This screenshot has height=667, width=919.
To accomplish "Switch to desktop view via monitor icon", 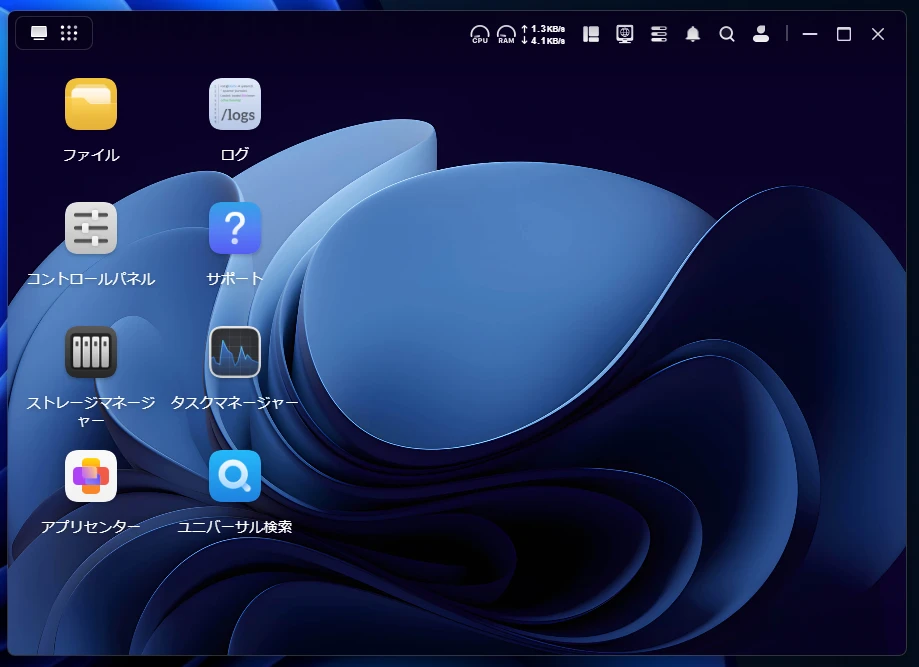I will pyautogui.click(x=39, y=33).
